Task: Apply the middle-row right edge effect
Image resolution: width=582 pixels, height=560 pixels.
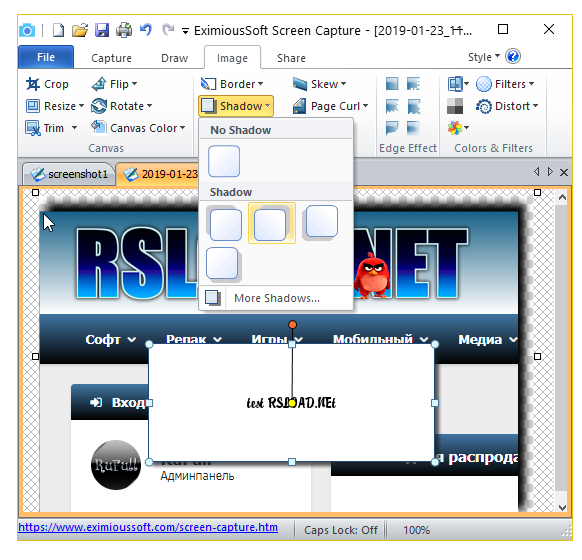Action: pyautogui.click(x=413, y=106)
